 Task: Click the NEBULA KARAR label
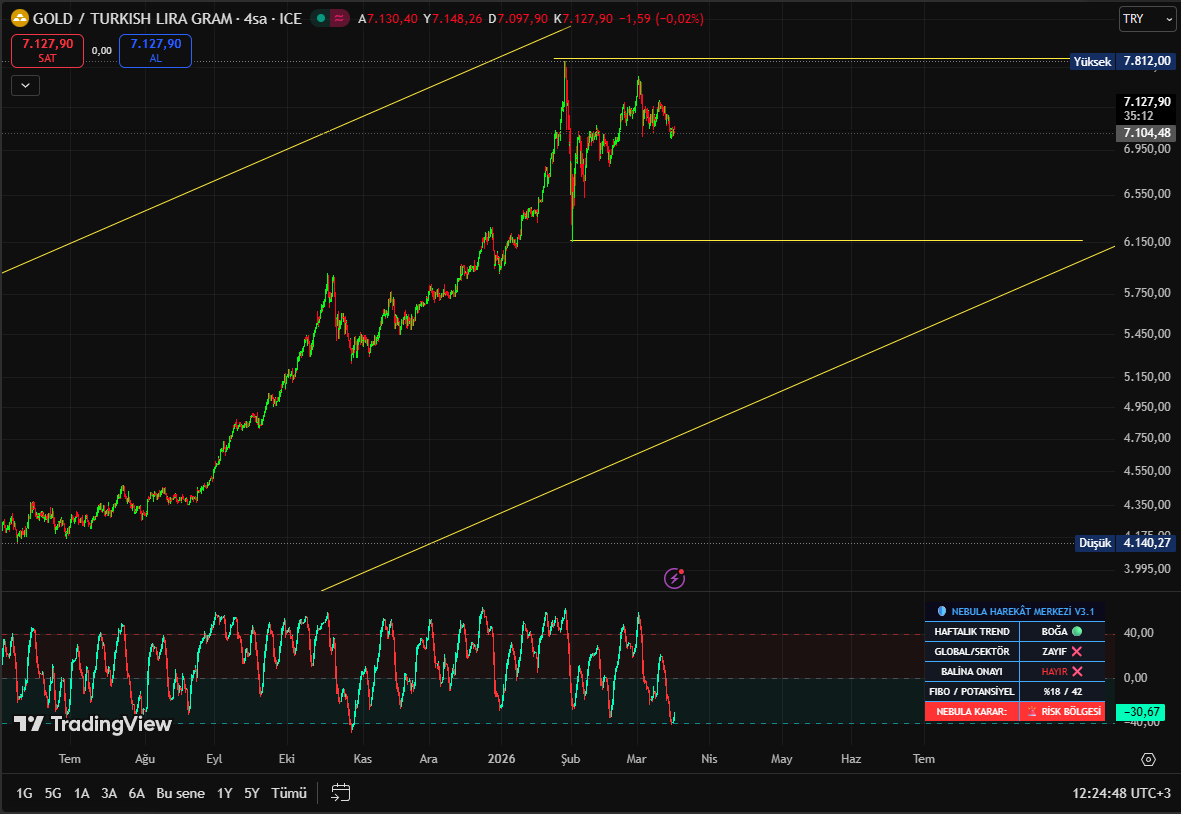pyautogui.click(x=972, y=712)
